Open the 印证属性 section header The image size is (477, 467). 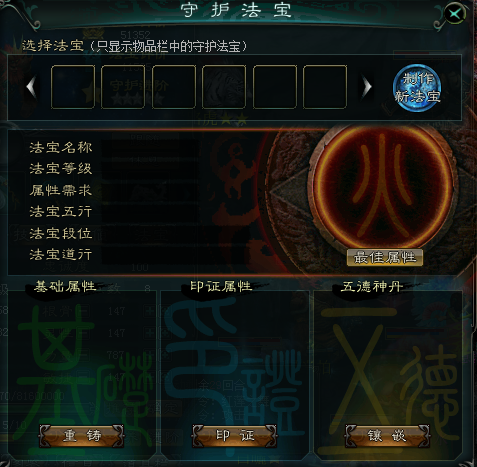(x=221, y=286)
